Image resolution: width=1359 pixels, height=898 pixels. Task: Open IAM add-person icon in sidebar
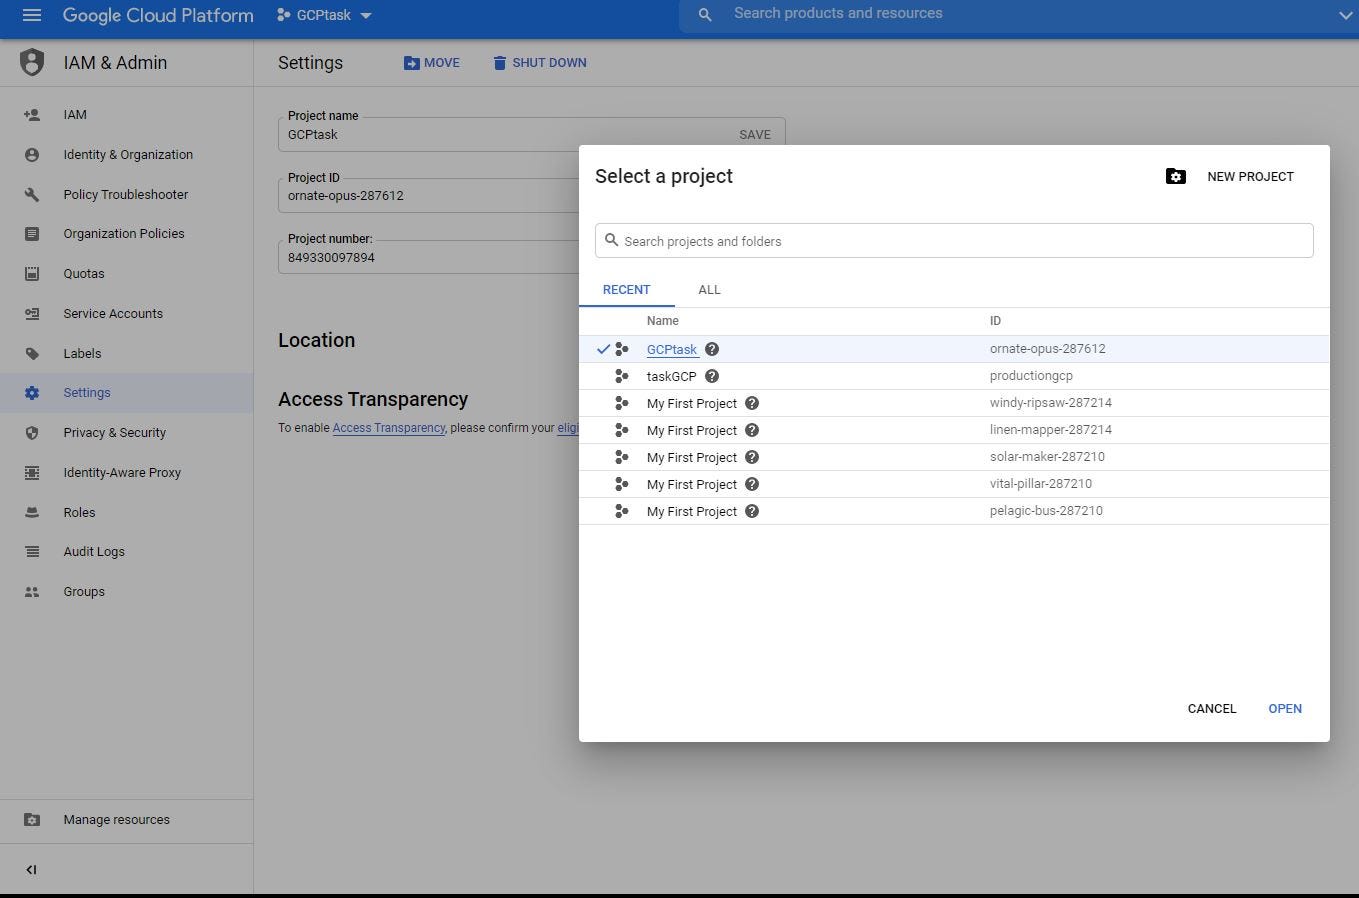coord(32,115)
